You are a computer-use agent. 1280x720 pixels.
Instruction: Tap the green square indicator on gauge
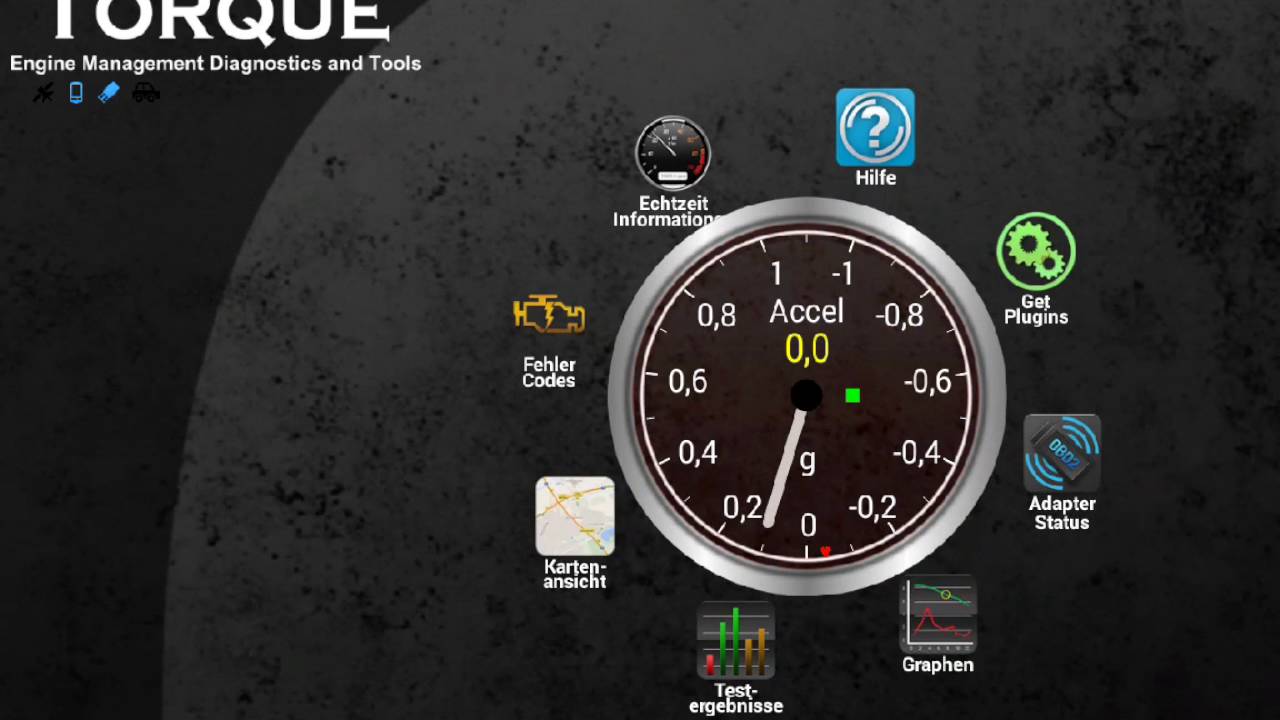coord(852,396)
